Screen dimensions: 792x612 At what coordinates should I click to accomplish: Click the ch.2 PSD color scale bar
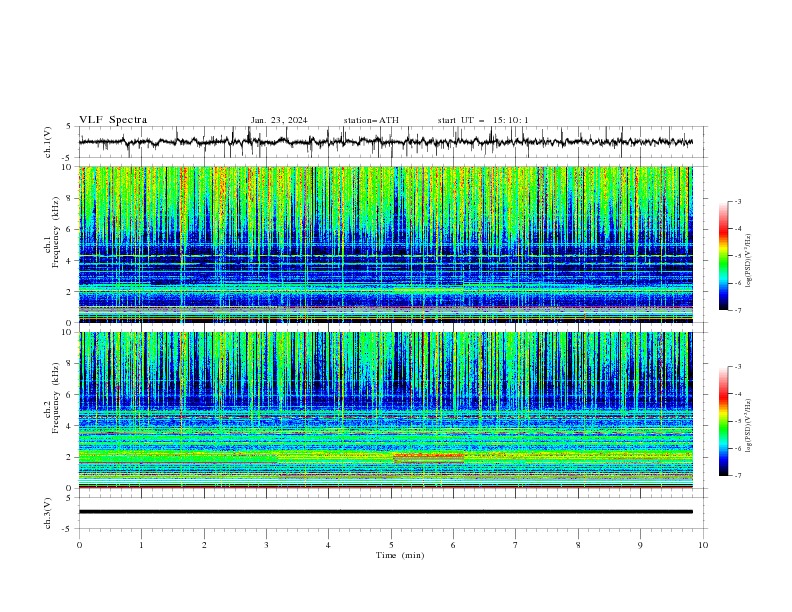pyautogui.click(x=724, y=421)
